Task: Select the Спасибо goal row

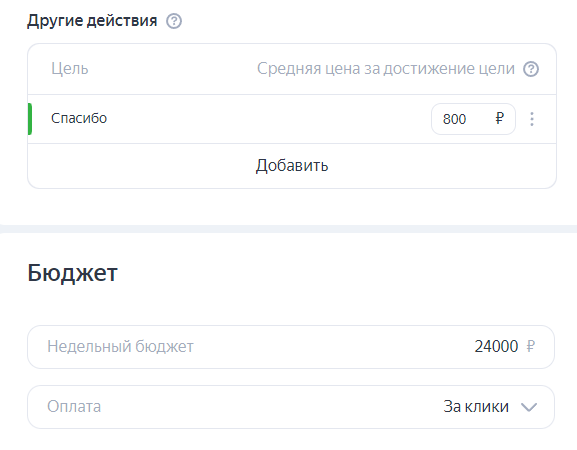Action: 292,119
